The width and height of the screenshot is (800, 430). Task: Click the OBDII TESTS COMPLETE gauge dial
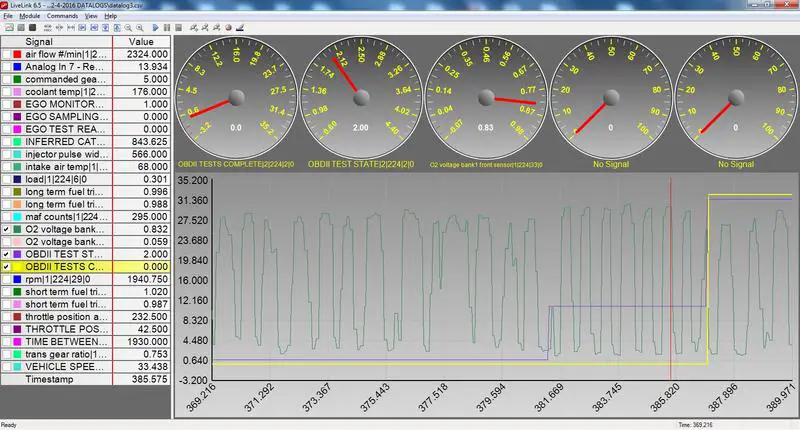236,97
